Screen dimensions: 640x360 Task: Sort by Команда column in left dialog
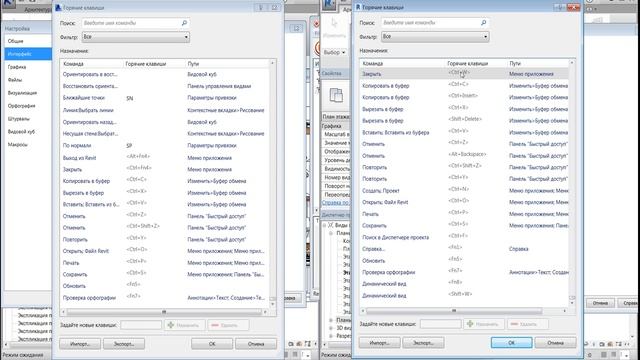click(x=91, y=64)
